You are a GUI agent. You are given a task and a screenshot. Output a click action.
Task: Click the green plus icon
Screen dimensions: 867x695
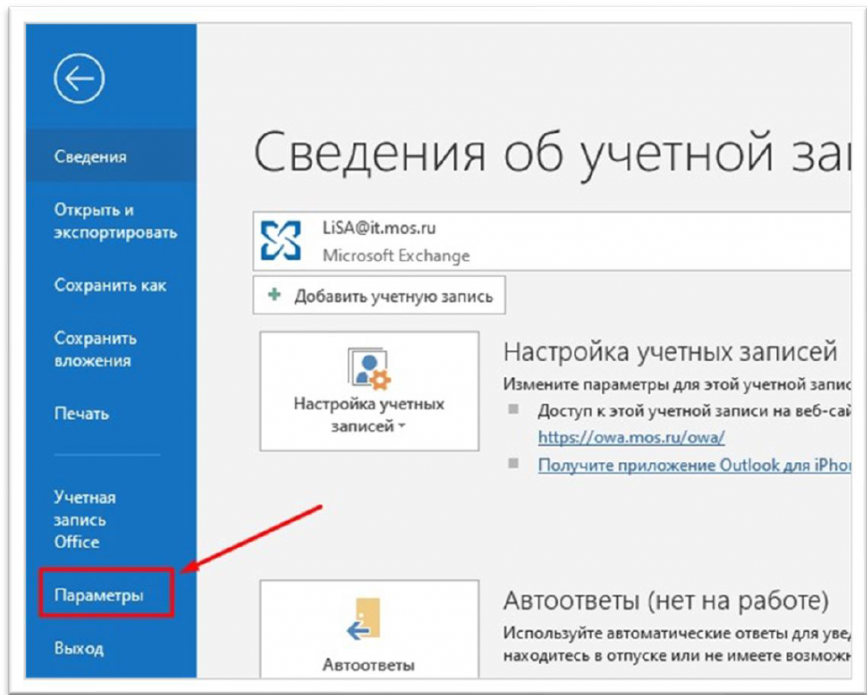(x=274, y=297)
